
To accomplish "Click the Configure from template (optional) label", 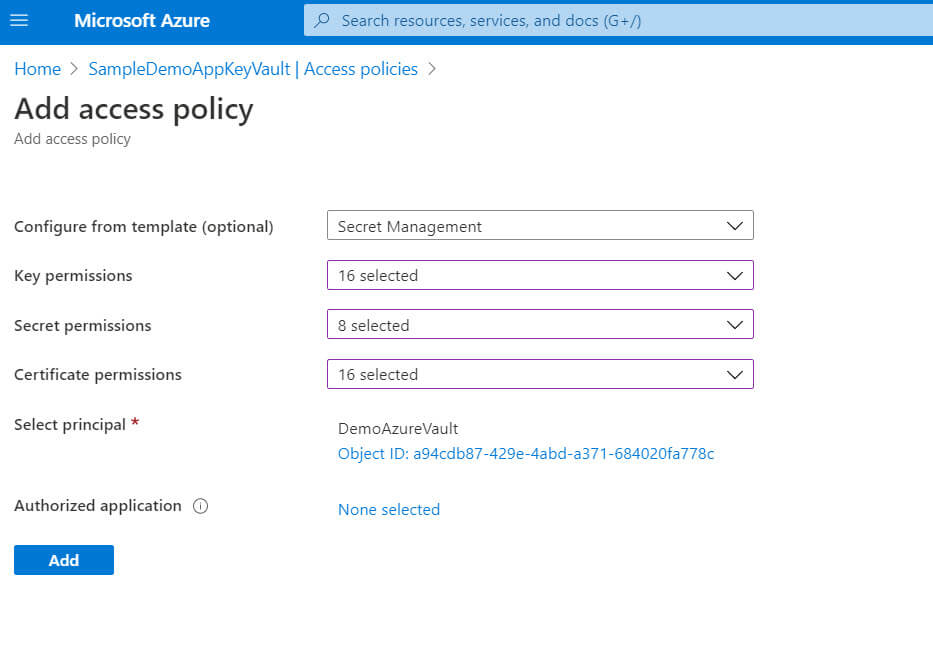I will point(143,227).
